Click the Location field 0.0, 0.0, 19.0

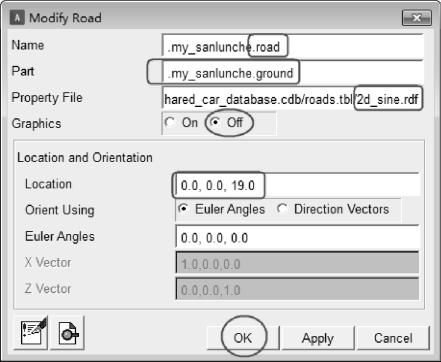tap(297, 185)
